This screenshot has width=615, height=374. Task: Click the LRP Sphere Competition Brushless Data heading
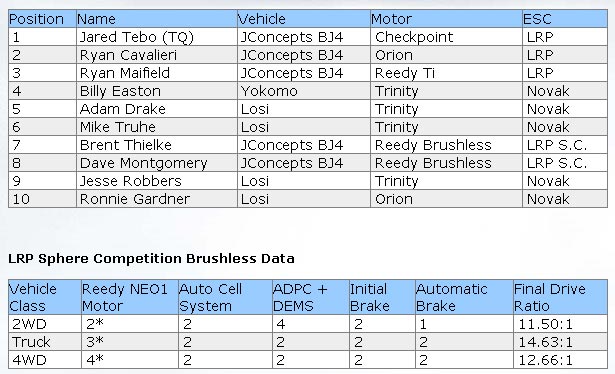click(151, 259)
